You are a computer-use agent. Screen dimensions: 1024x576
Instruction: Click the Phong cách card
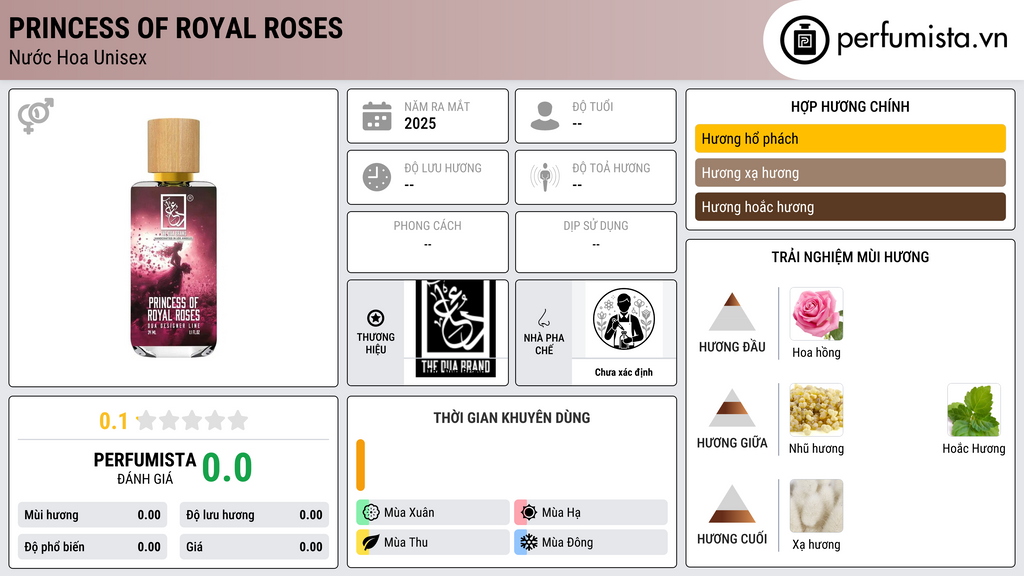pyautogui.click(x=428, y=242)
